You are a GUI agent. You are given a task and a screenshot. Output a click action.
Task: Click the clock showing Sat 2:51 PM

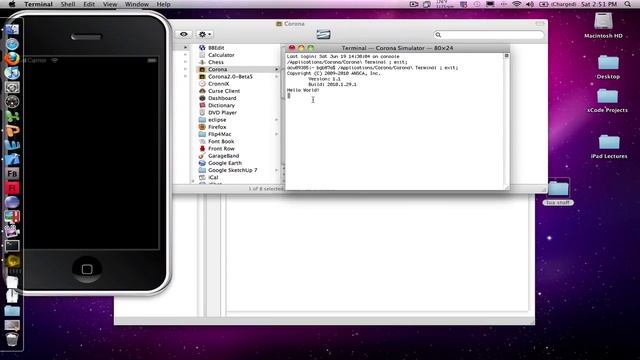(598, 4)
